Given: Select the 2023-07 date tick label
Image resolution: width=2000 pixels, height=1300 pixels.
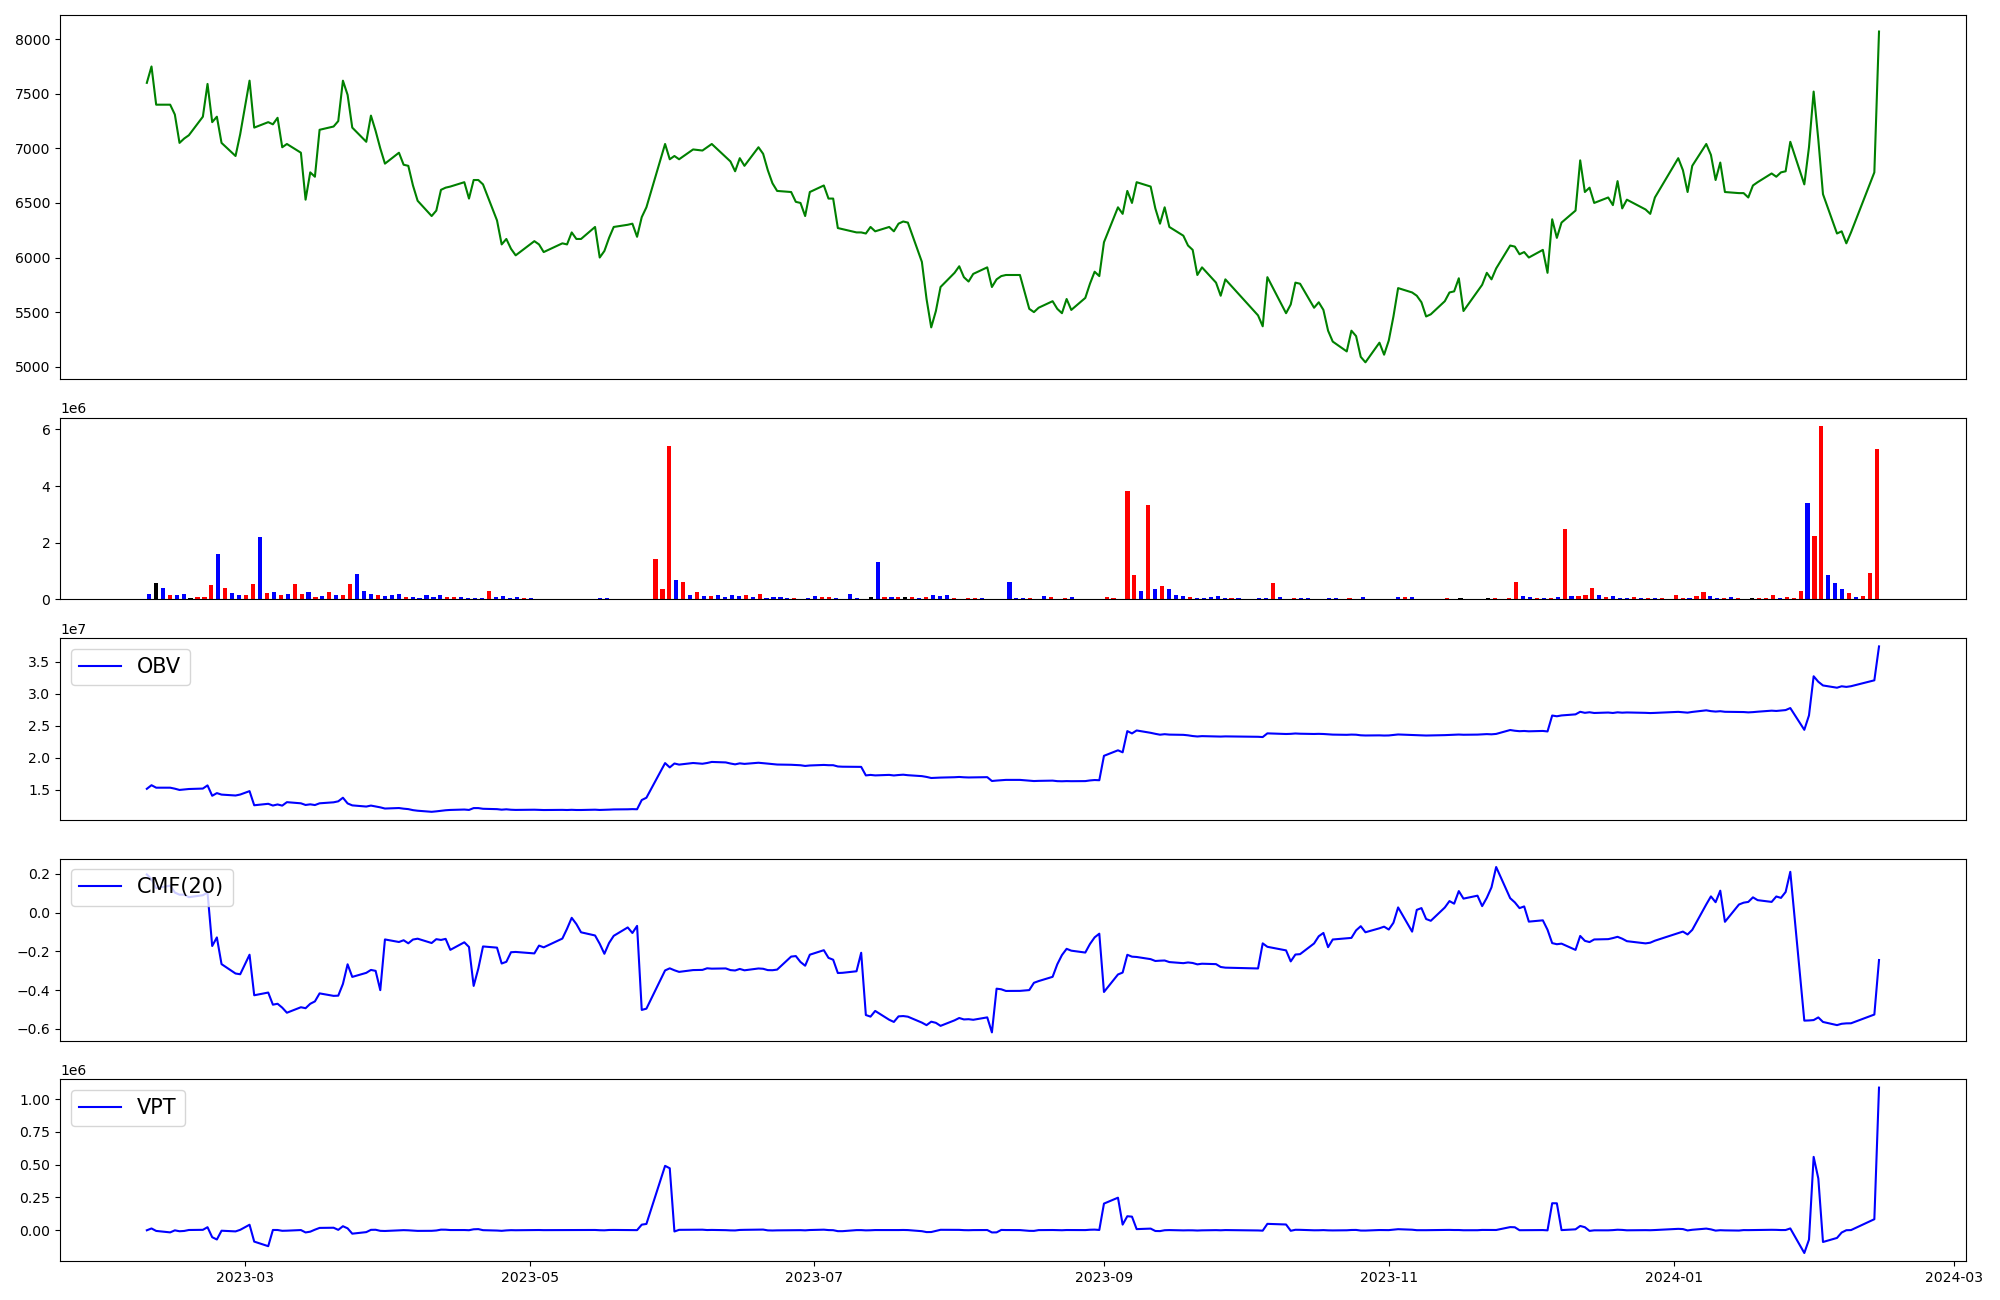Looking at the screenshot, I should [x=814, y=1276].
